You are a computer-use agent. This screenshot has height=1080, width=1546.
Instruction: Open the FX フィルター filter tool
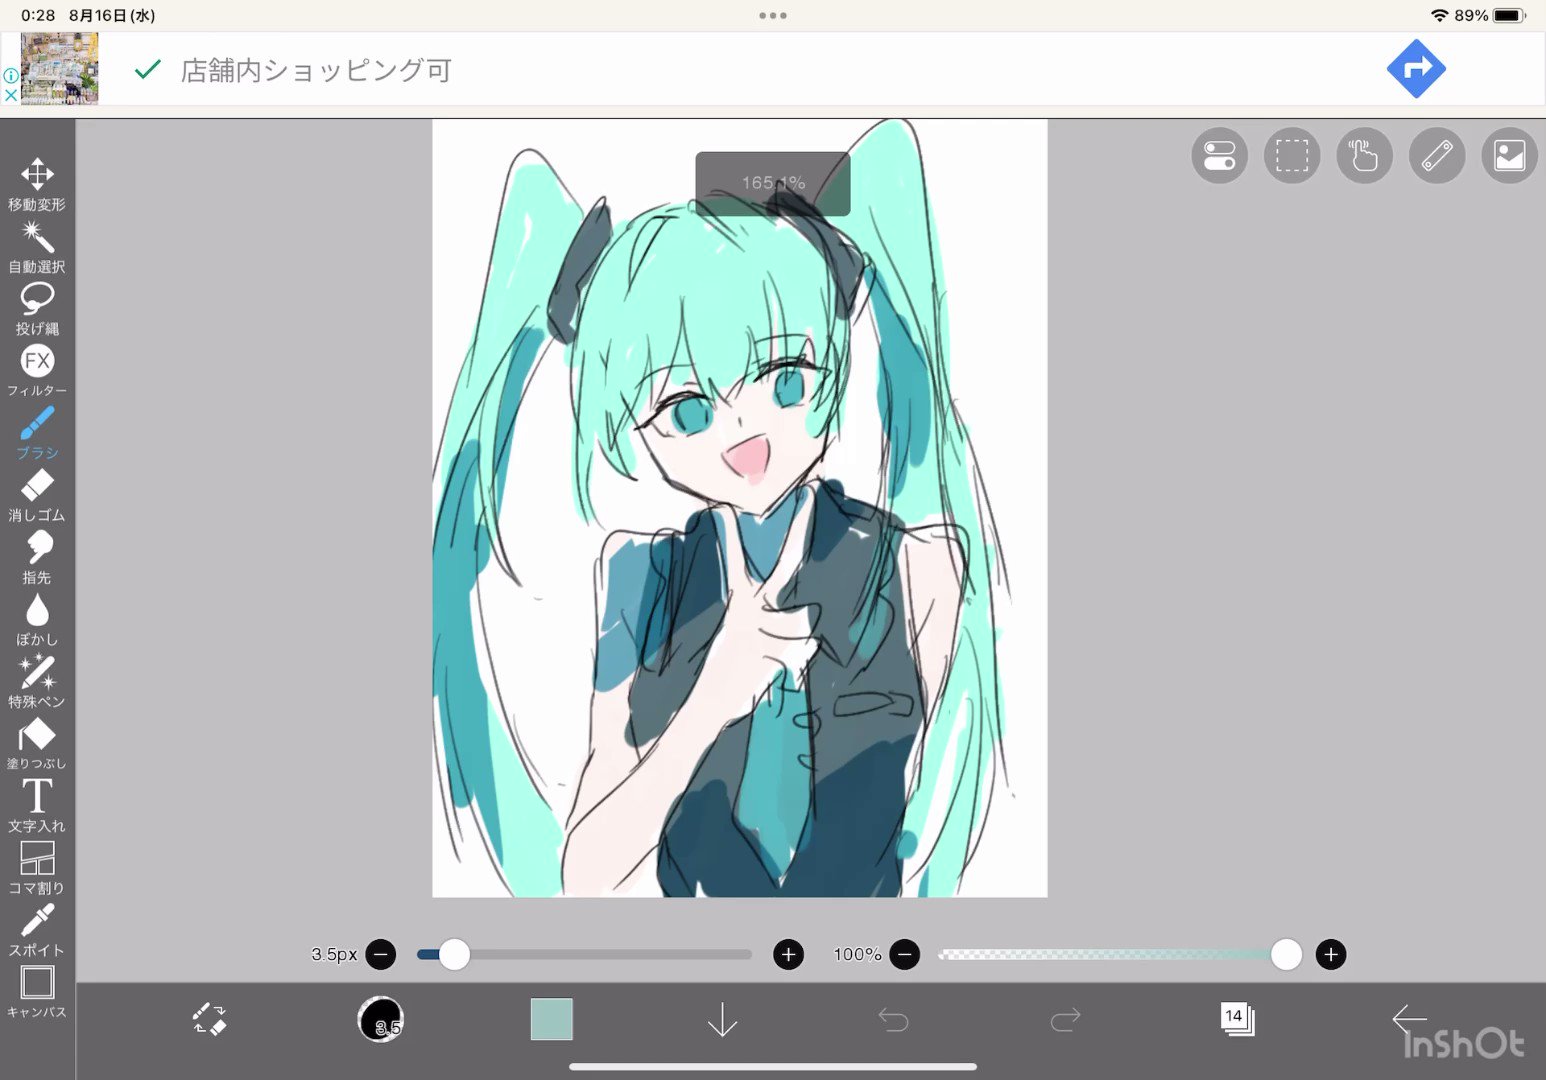coord(37,371)
